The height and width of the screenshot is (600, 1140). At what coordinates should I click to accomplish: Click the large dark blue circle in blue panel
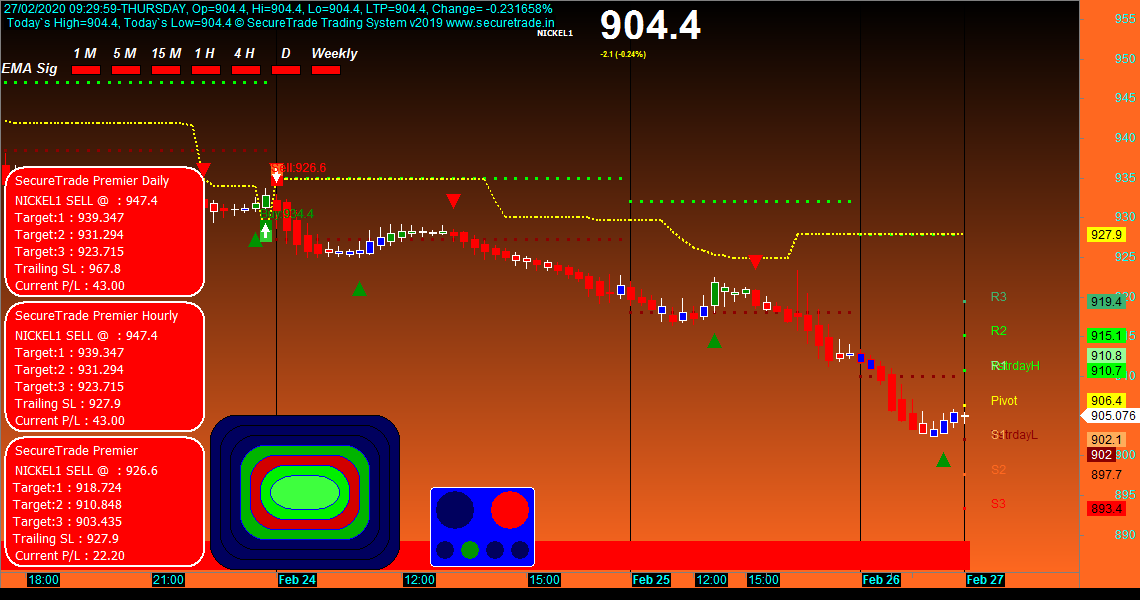[455, 509]
